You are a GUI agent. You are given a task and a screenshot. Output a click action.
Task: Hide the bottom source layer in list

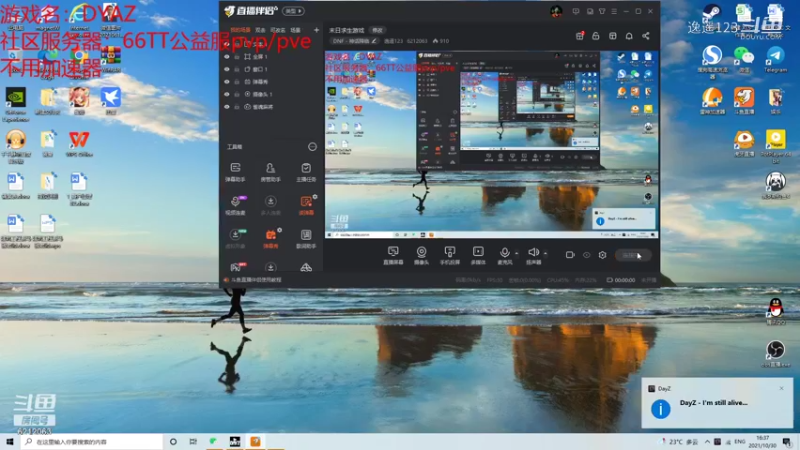(x=227, y=107)
